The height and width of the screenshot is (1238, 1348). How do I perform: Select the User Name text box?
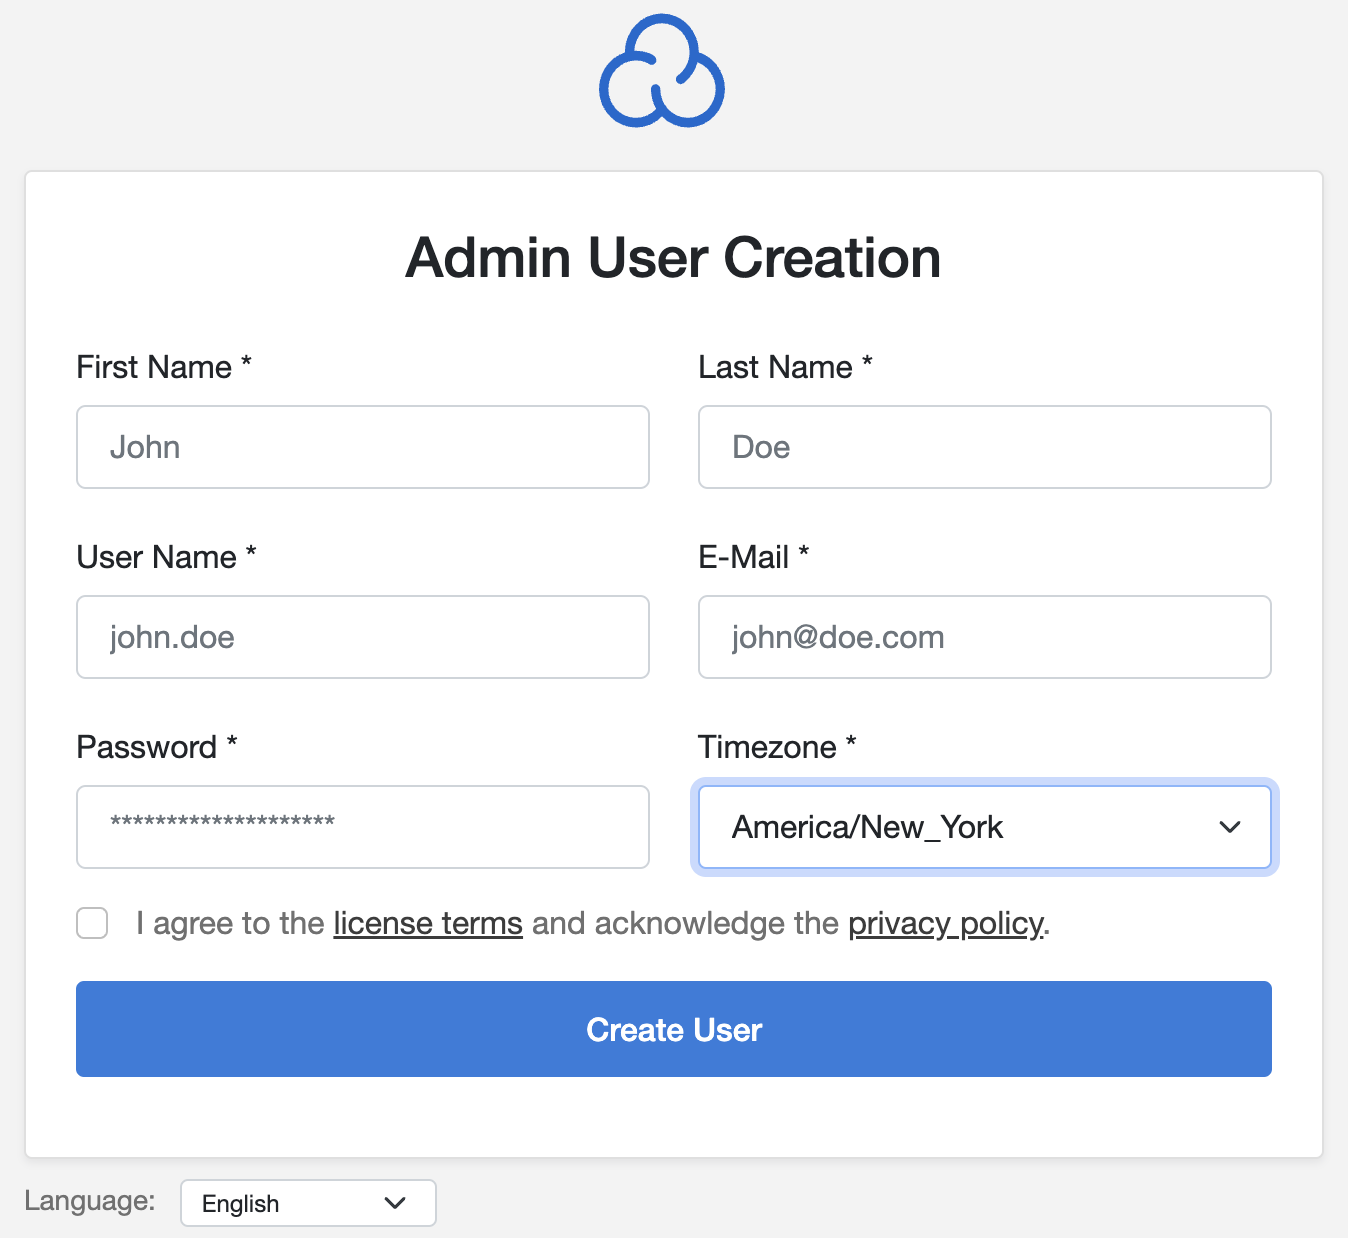pyautogui.click(x=362, y=637)
